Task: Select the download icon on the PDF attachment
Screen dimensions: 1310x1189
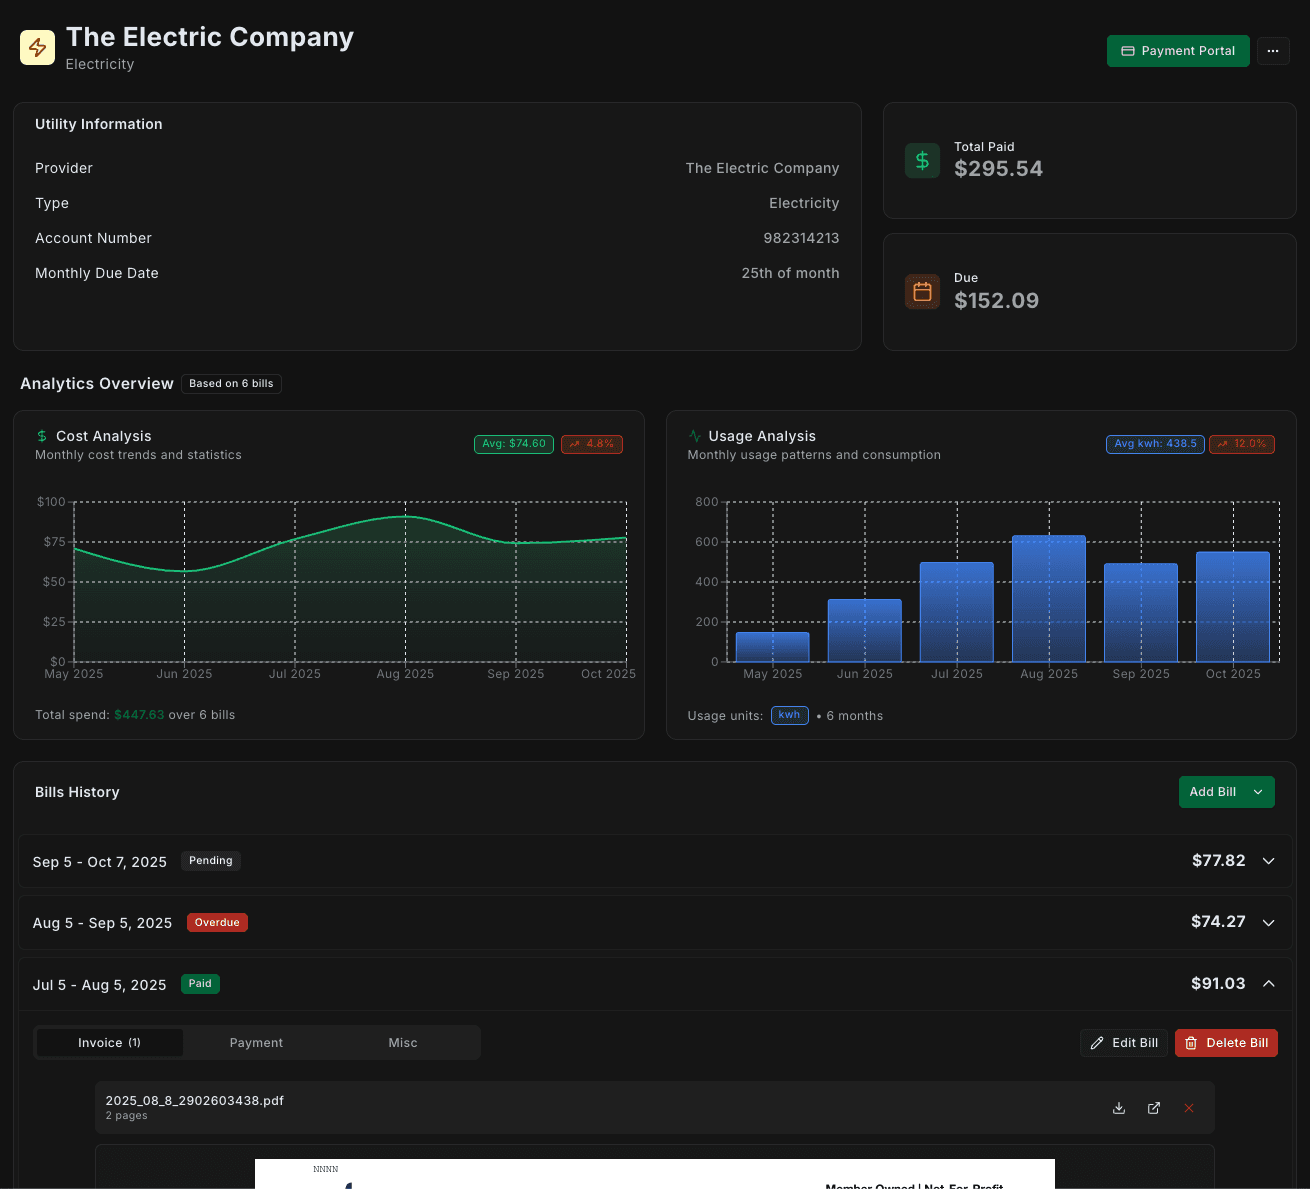Action: point(1118,1108)
